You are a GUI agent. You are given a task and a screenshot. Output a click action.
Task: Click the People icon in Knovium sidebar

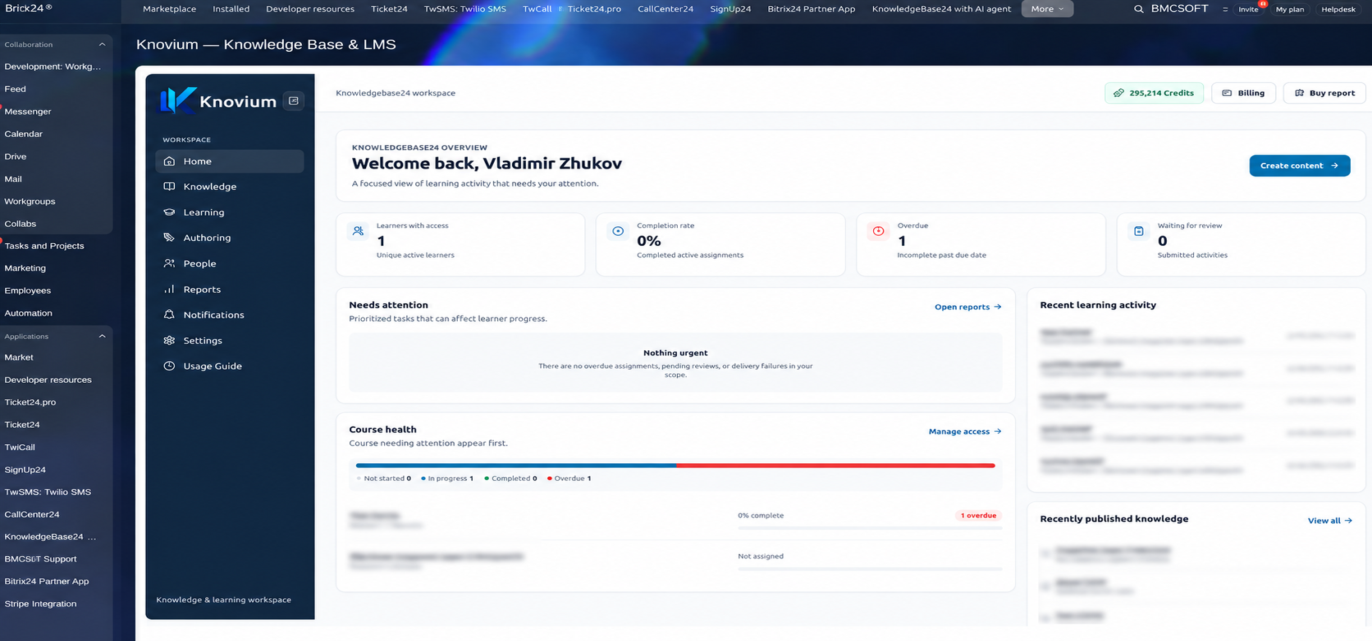169,263
